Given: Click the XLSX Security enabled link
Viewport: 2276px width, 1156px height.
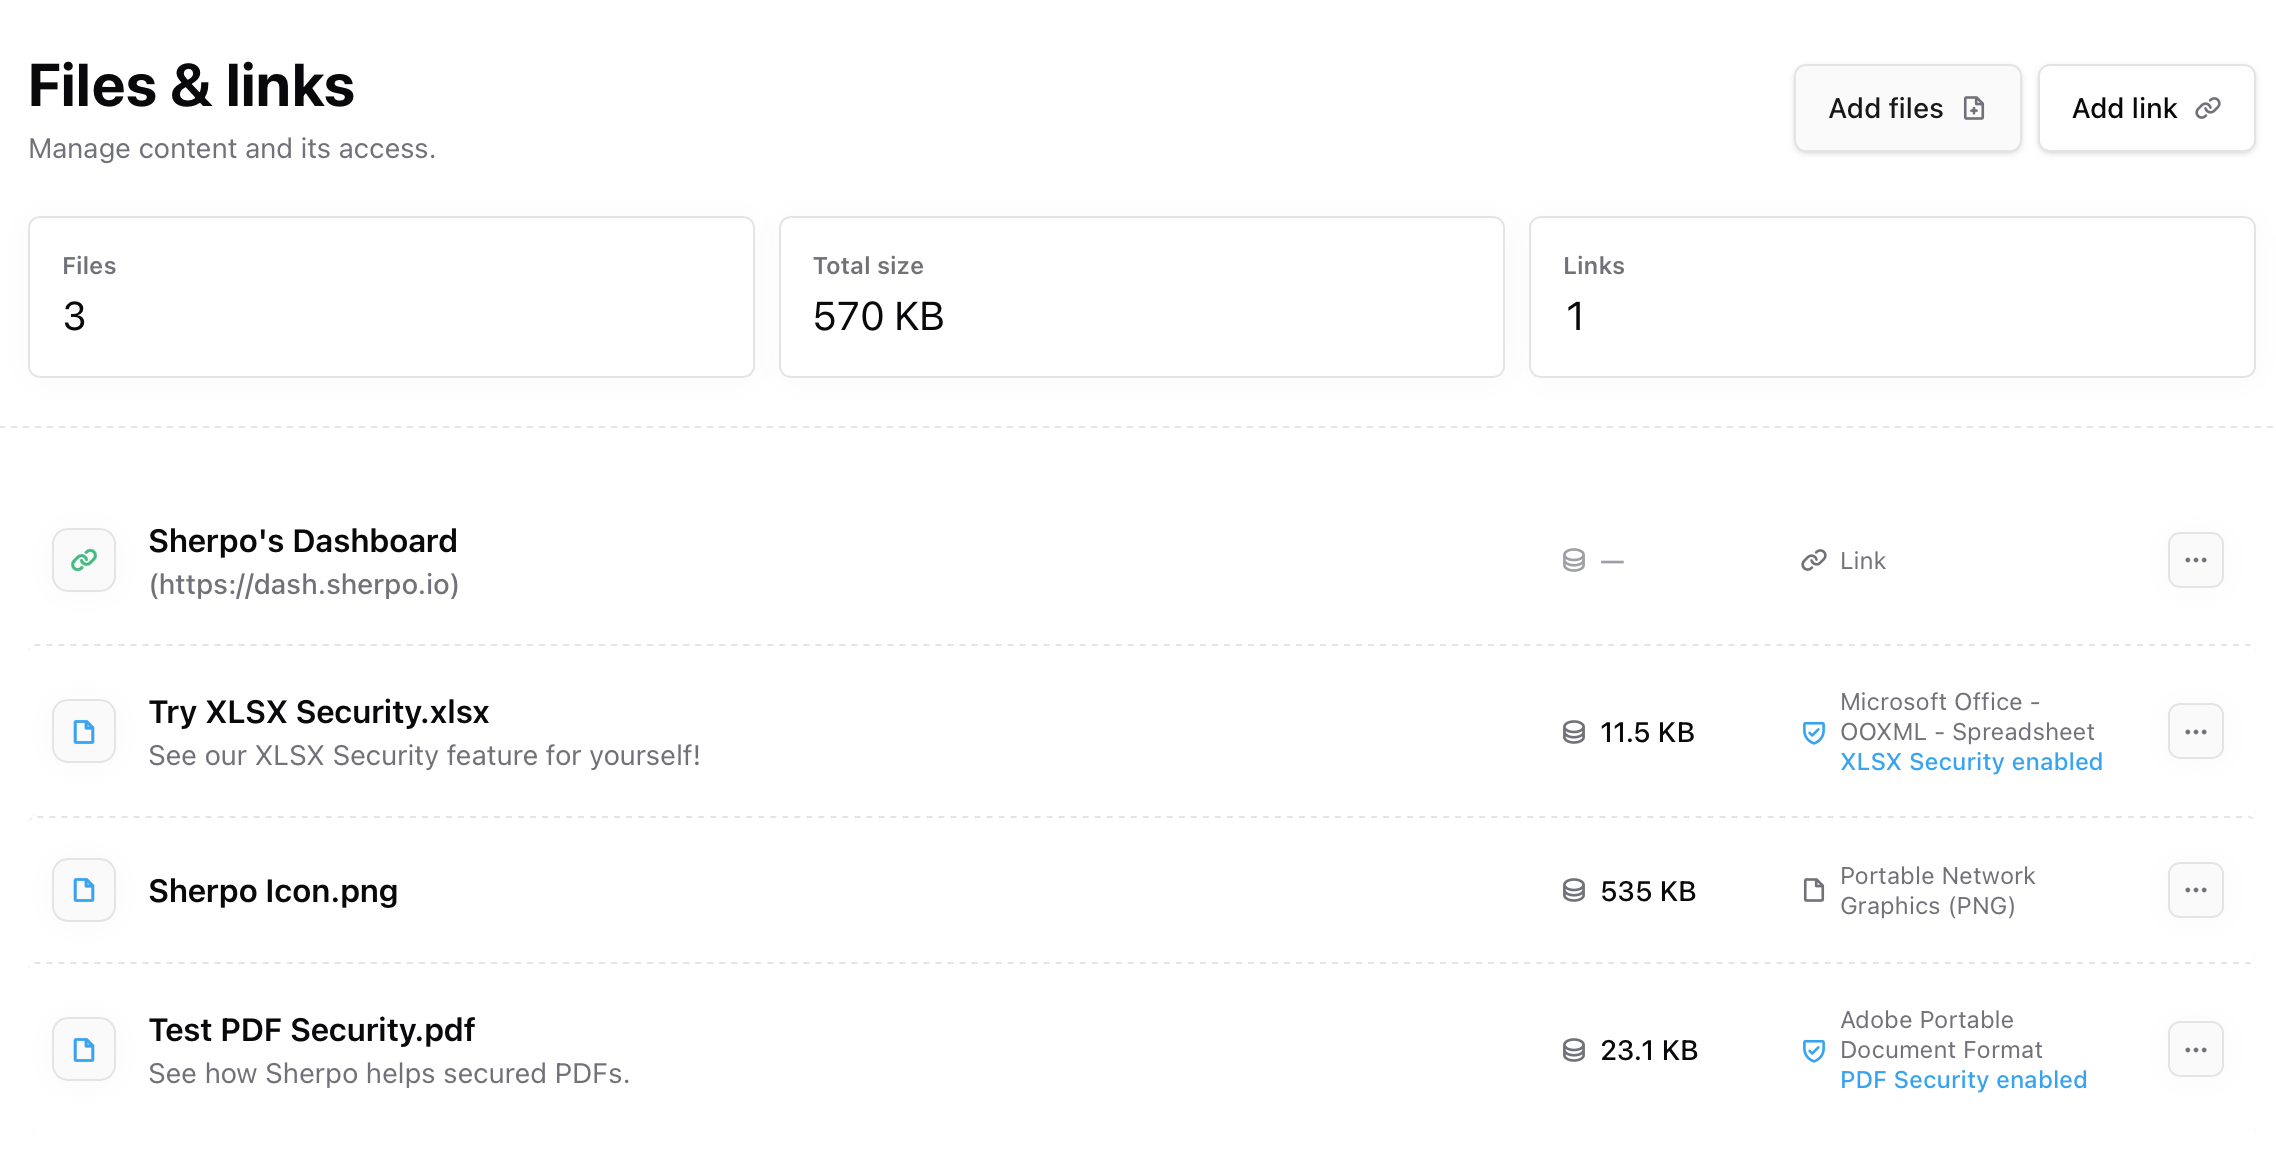Looking at the screenshot, I should tap(1971, 762).
